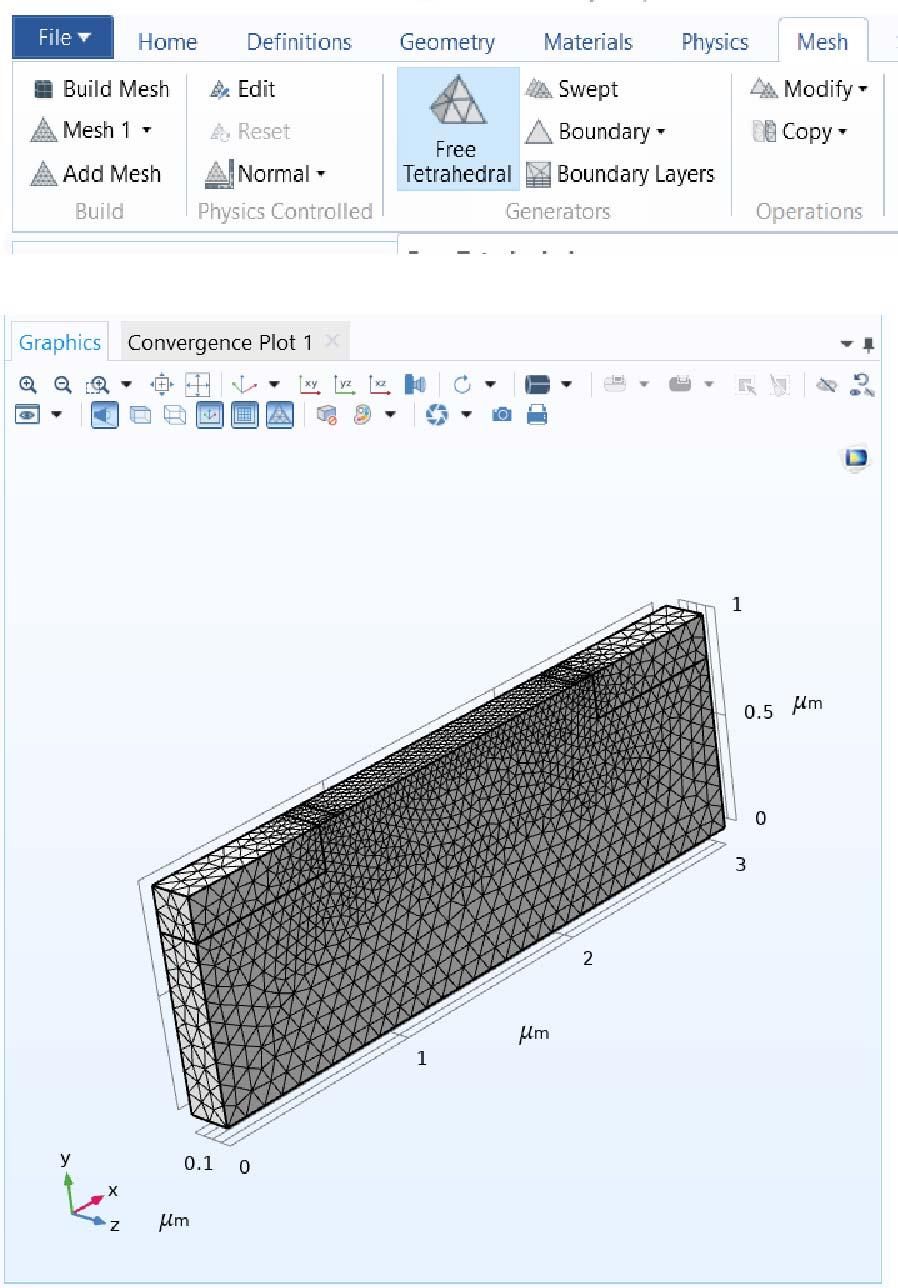Close the Convergence Plot 1 tab

pyautogui.click(x=332, y=341)
